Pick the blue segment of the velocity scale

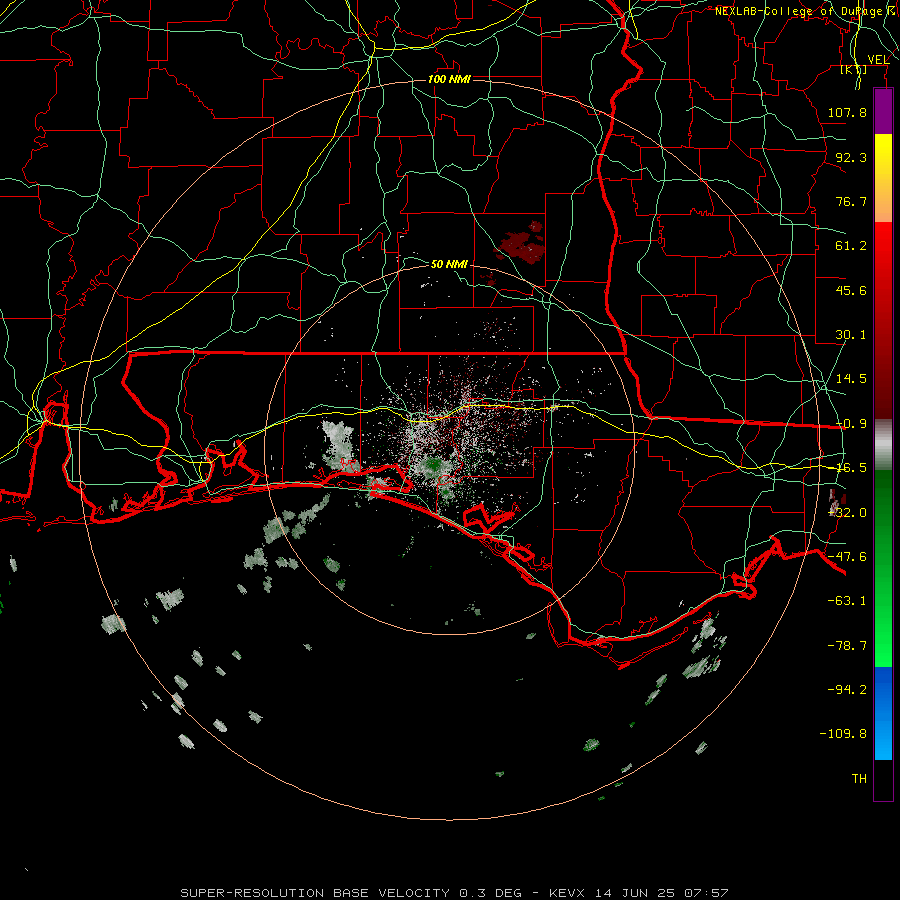click(x=883, y=713)
